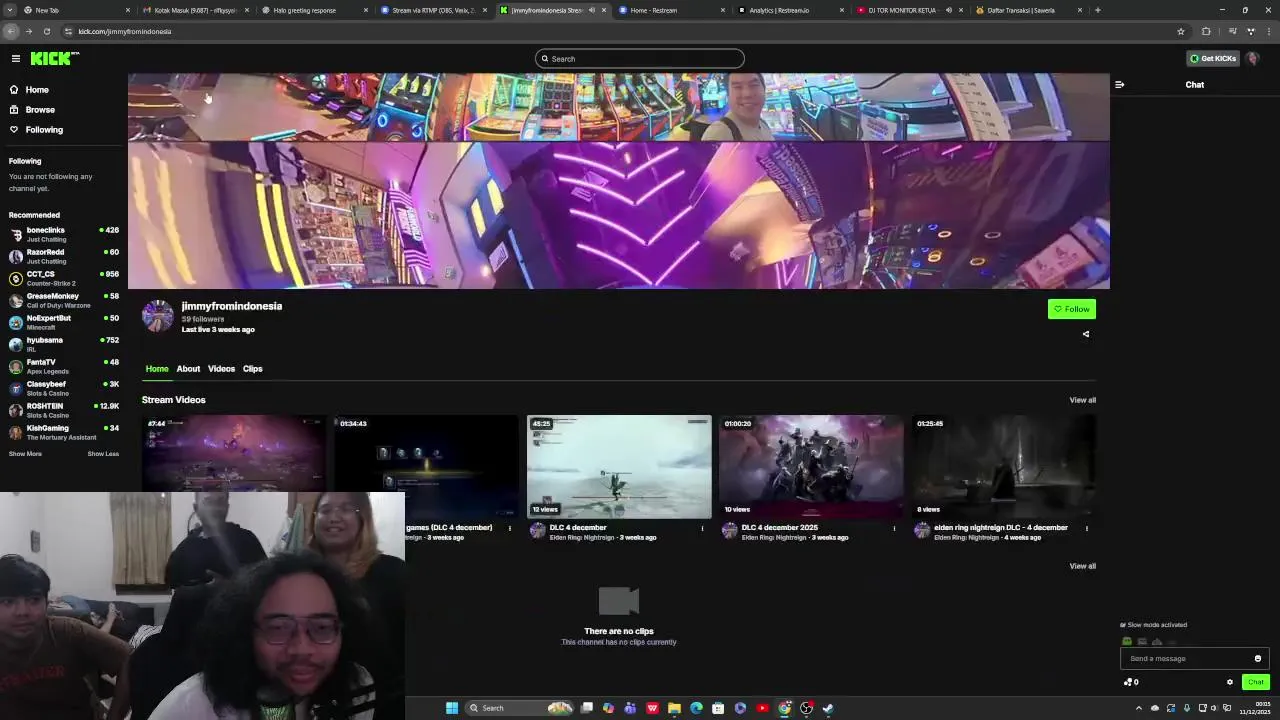Open recommended channel Classybeef

pos(63,389)
